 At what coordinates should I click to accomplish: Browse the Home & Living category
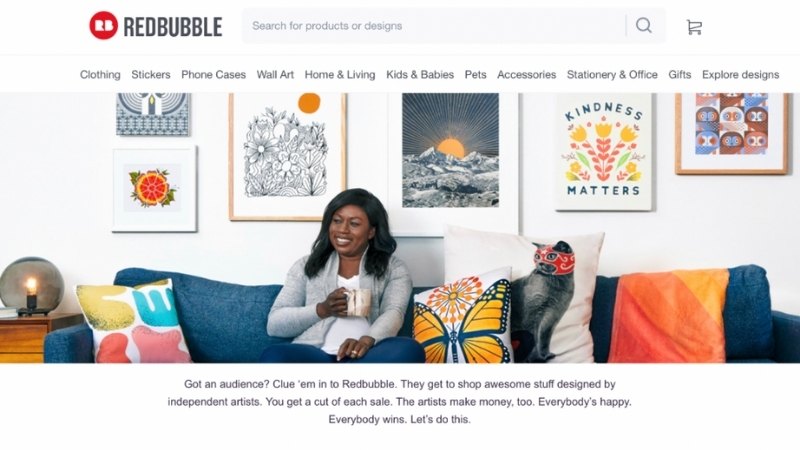[340, 74]
